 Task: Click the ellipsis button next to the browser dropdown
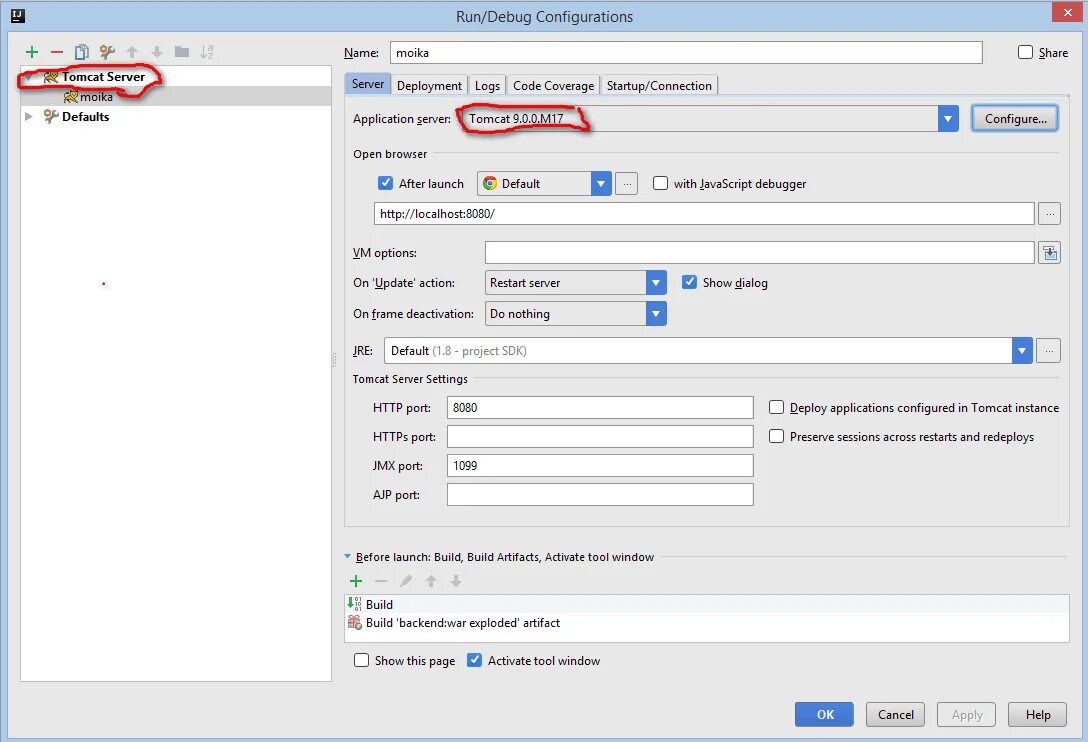tap(627, 184)
